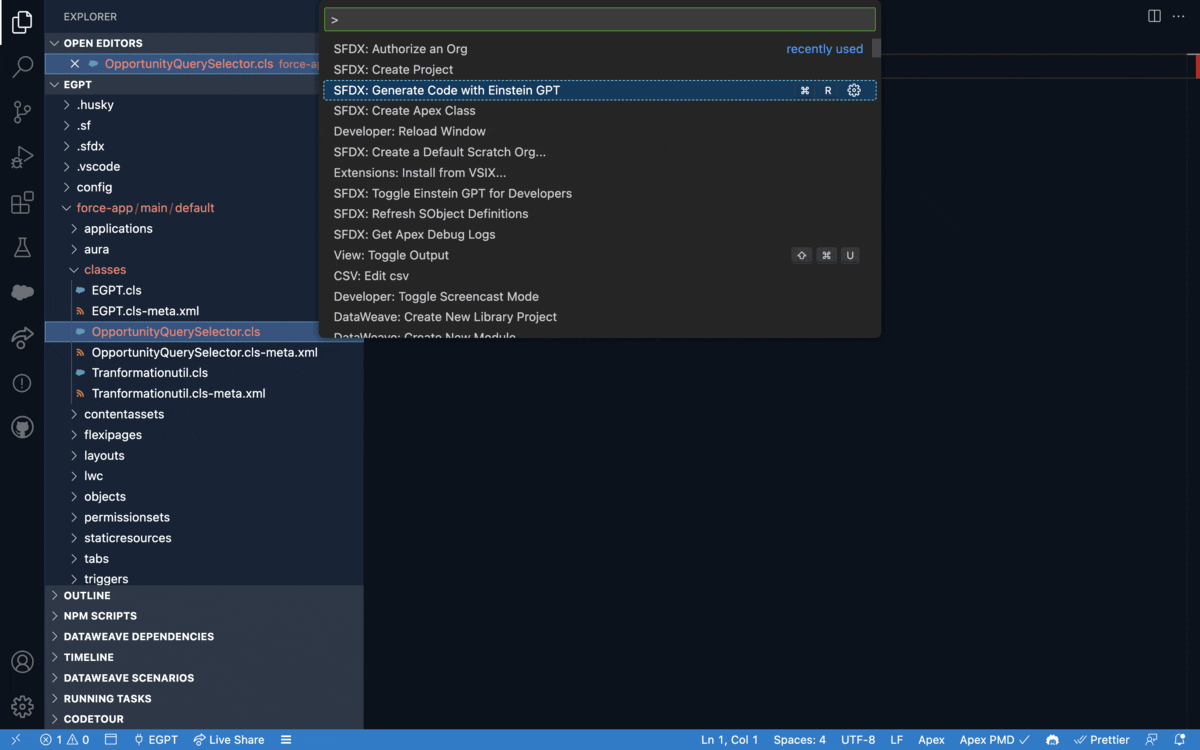
Task: Choose SFDX: Create Apex Class command
Action: pyautogui.click(x=600, y=111)
